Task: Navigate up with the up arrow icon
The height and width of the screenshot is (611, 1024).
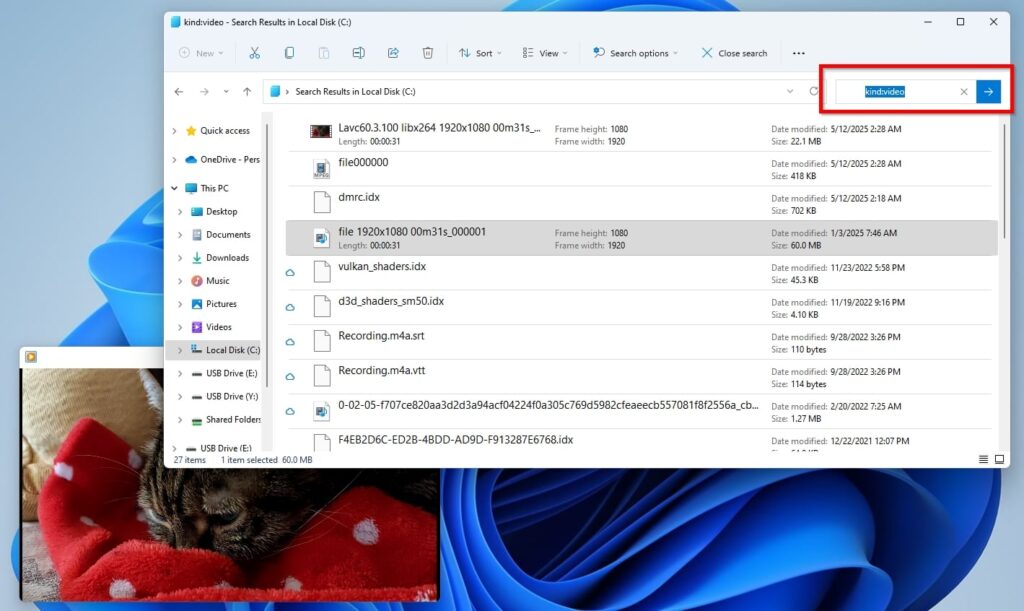Action: click(247, 92)
